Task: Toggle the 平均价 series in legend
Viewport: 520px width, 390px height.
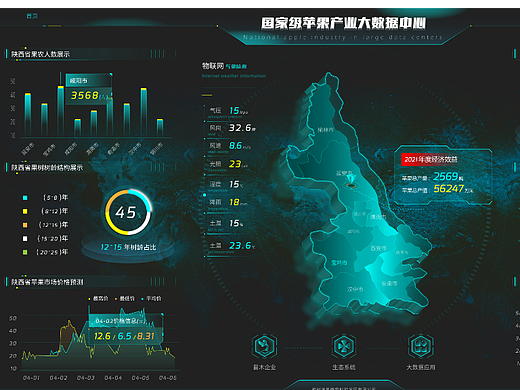Action: pos(152,298)
